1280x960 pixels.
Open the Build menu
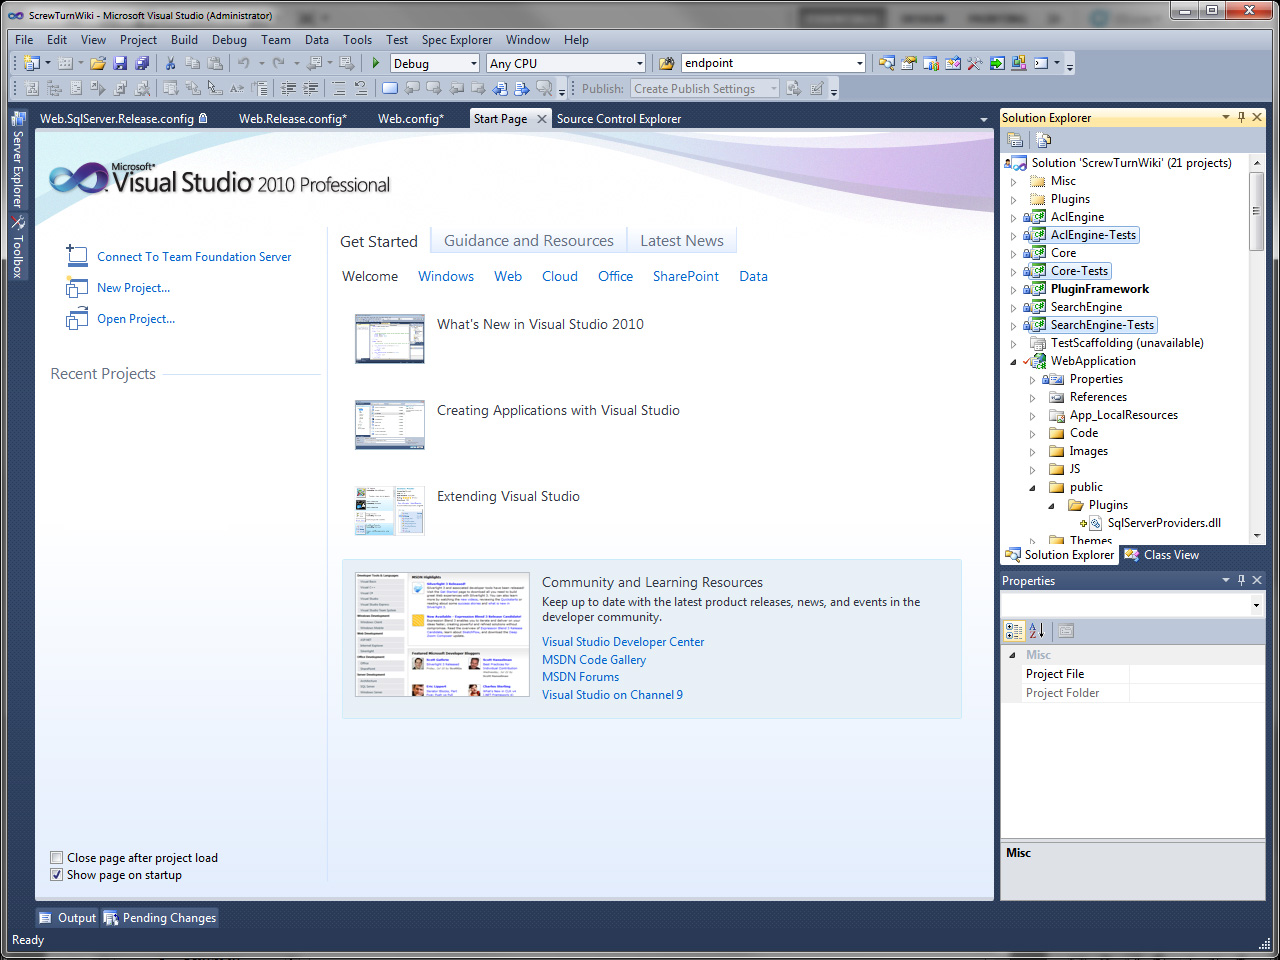(x=184, y=40)
